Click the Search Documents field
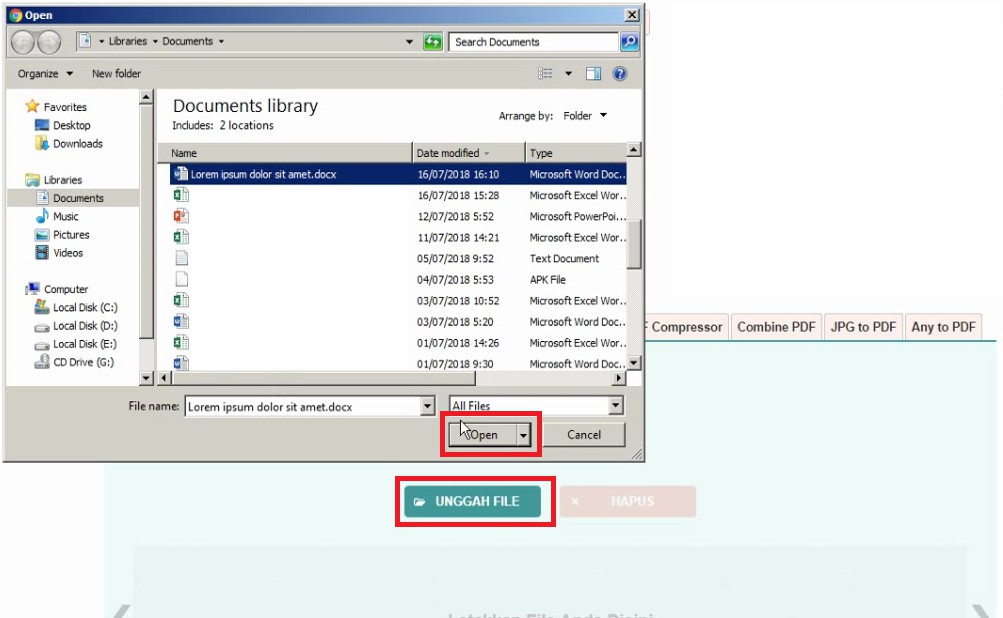Image resolution: width=1003 pixels, height=618 pixels. click(534, 42)
